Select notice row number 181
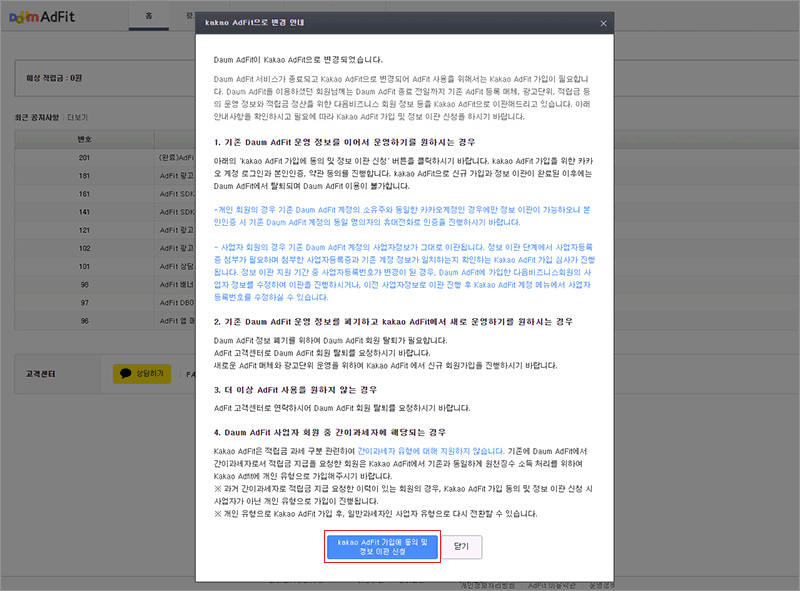 tap(84, 176)
